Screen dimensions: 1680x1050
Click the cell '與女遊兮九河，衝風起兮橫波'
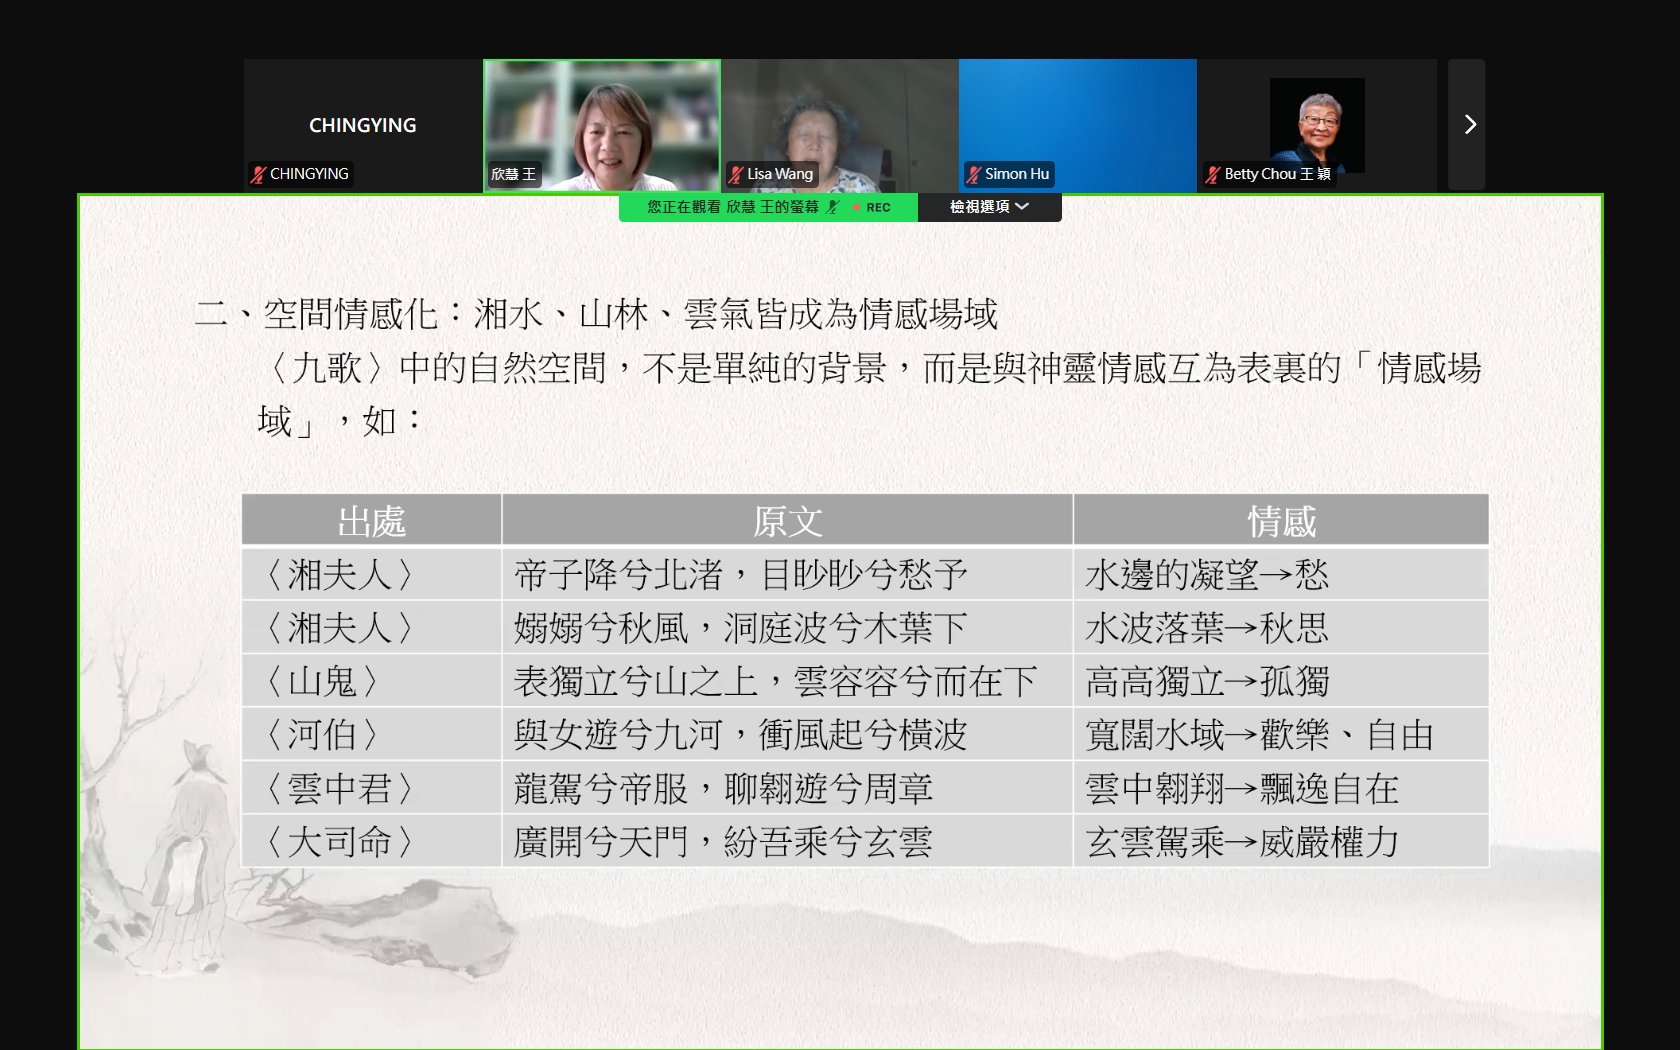(788, 735)
